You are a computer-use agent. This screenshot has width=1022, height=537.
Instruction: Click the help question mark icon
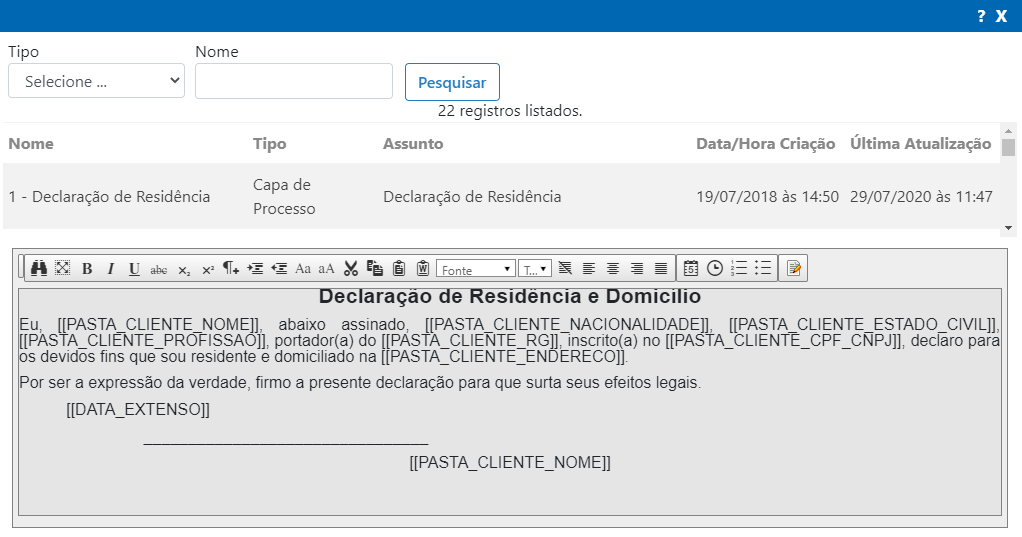(x=981, y=16)
